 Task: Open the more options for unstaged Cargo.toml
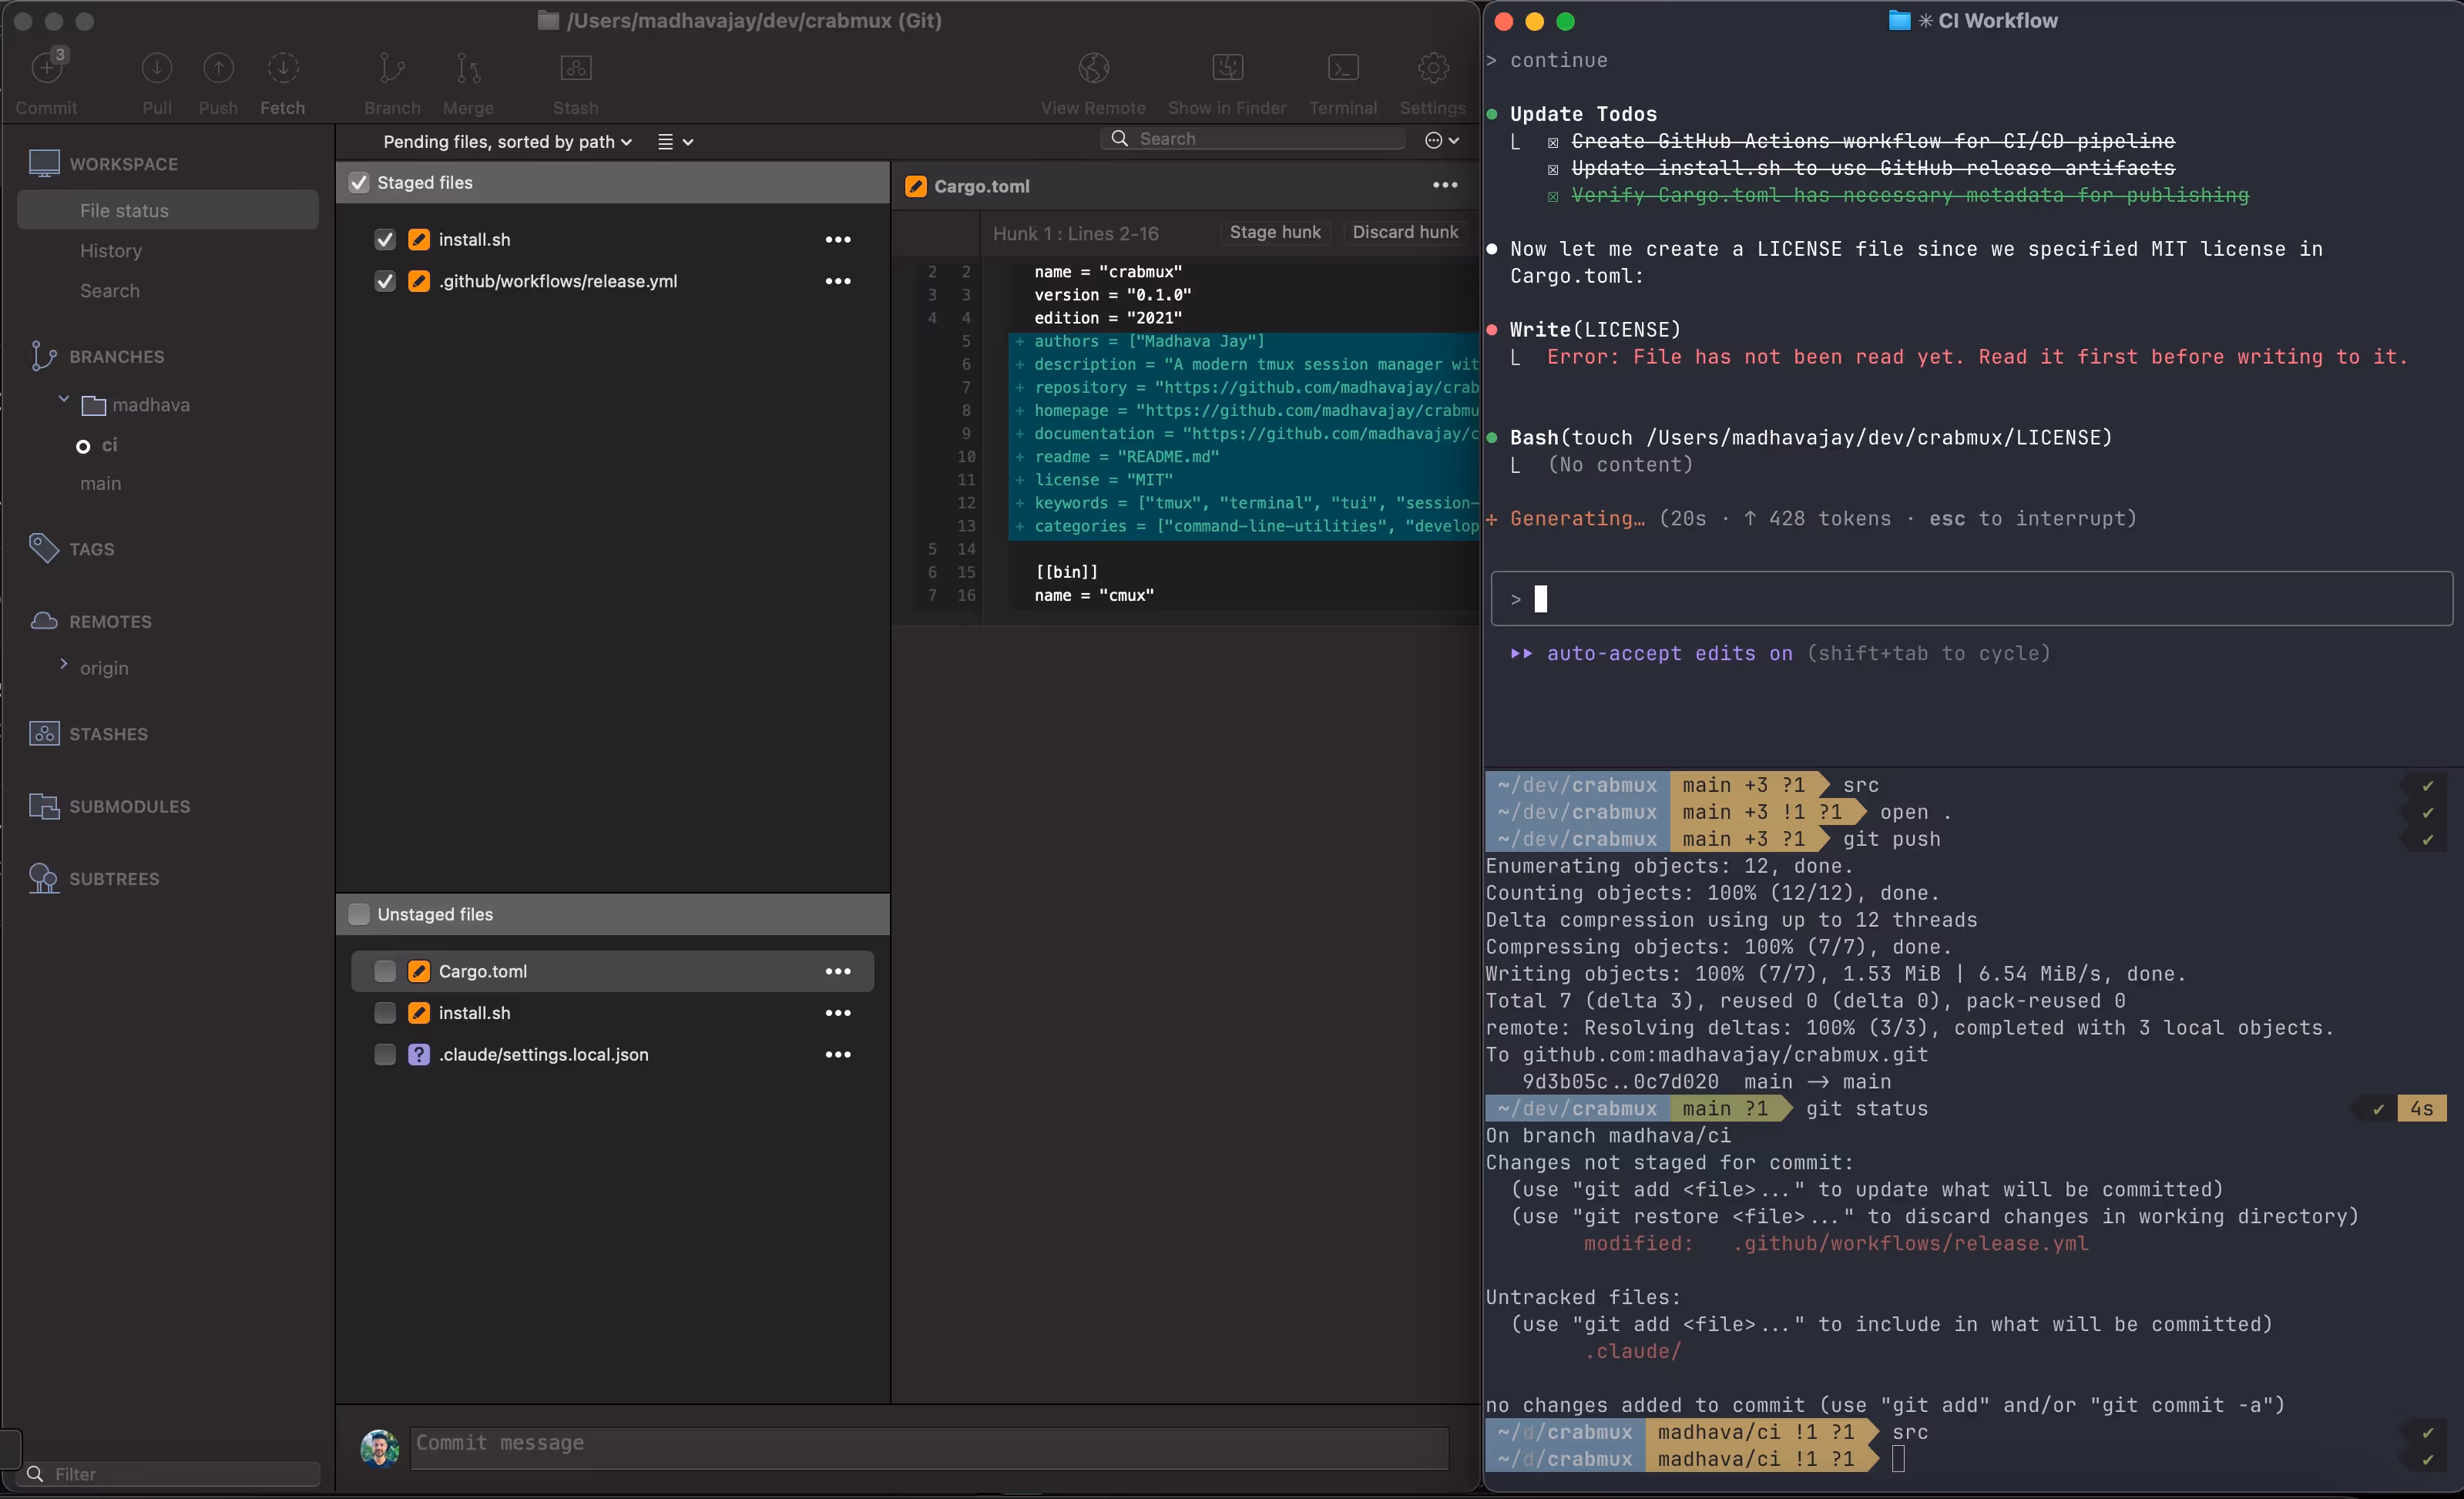[x=837, y=971]
